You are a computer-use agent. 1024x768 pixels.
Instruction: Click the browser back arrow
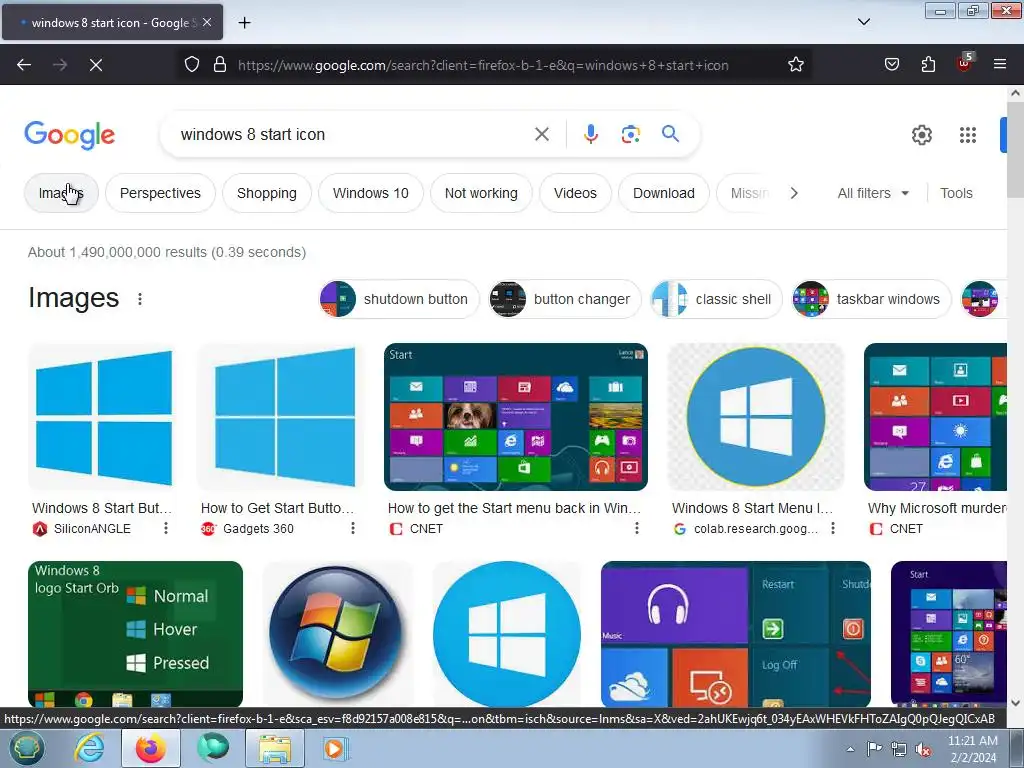[24, 65]
